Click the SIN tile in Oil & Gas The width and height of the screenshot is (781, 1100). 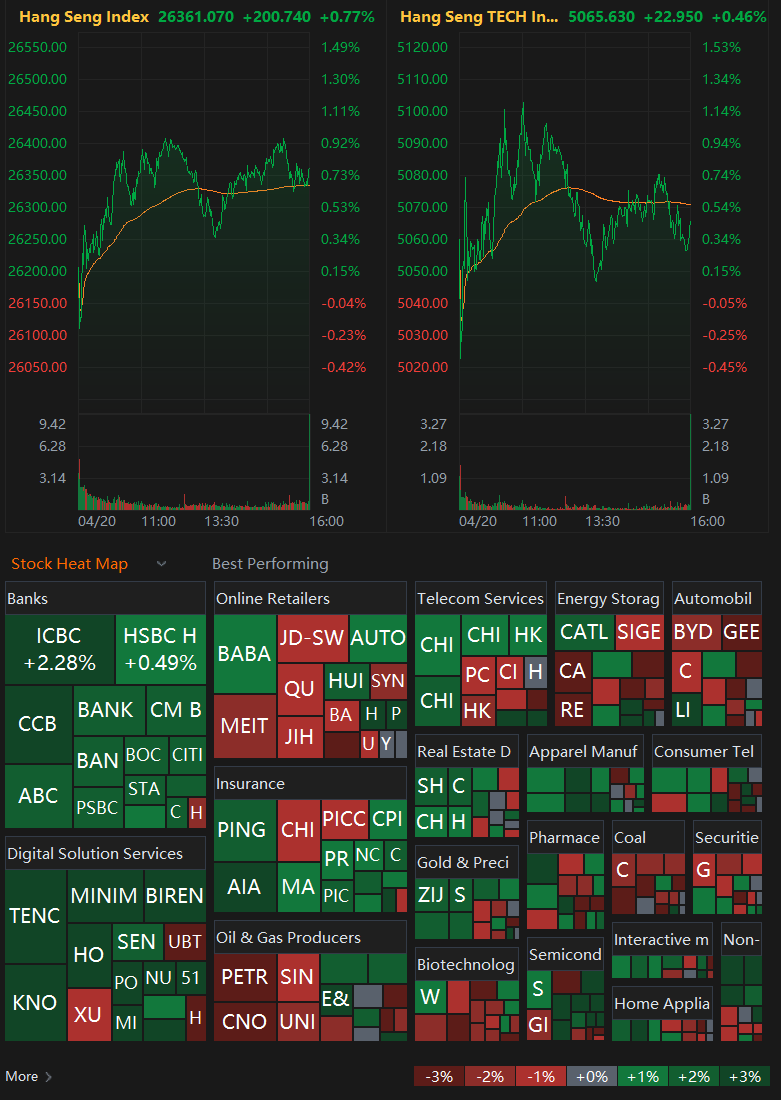(x=298, y=977)
